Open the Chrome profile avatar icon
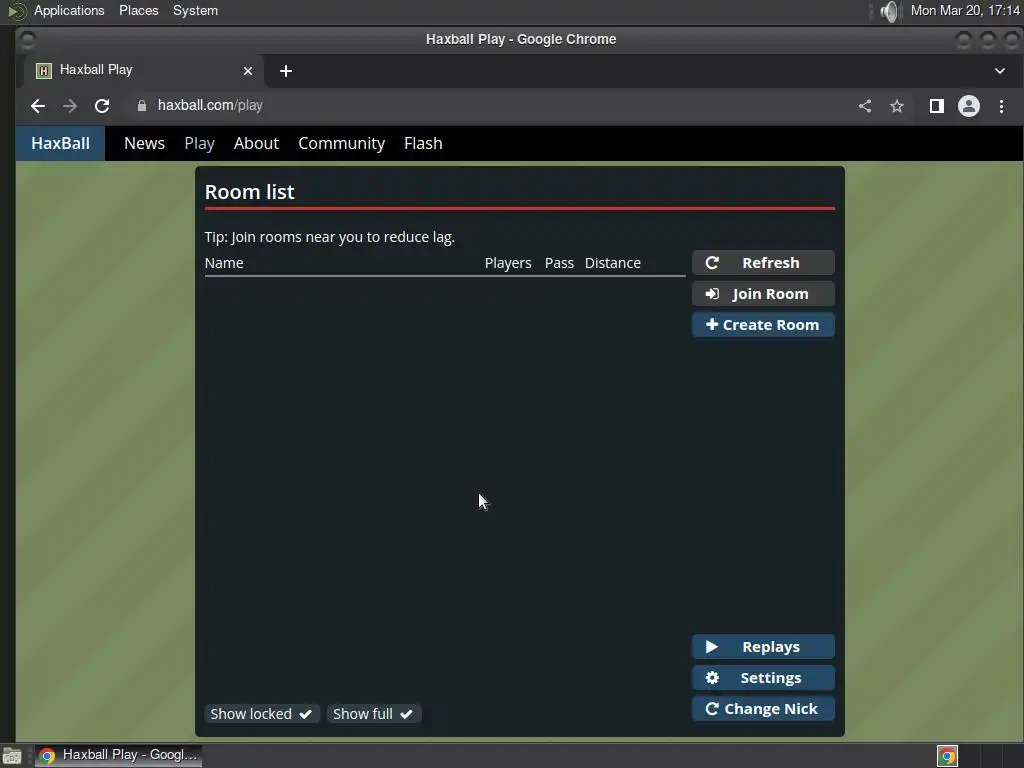The width and height of the screenshot is (1024, 768). click(968, 106)
